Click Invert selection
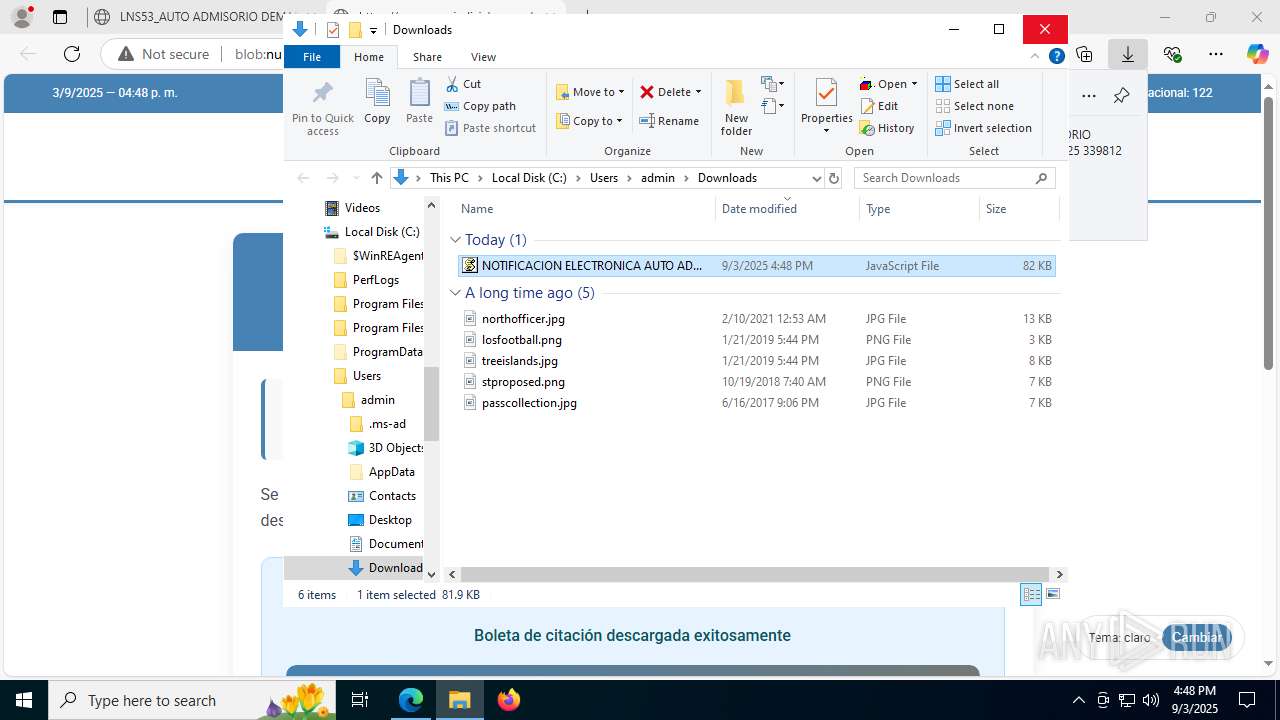Image resolution: width=1280 pixels, height=720 pixels. (983, 128)
